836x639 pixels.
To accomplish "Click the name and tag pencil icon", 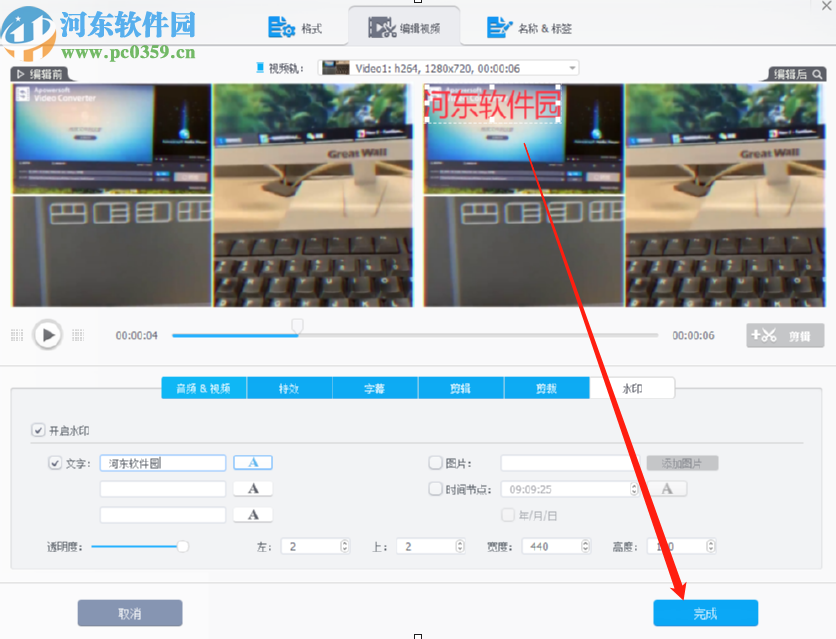I will pos(499,27).
